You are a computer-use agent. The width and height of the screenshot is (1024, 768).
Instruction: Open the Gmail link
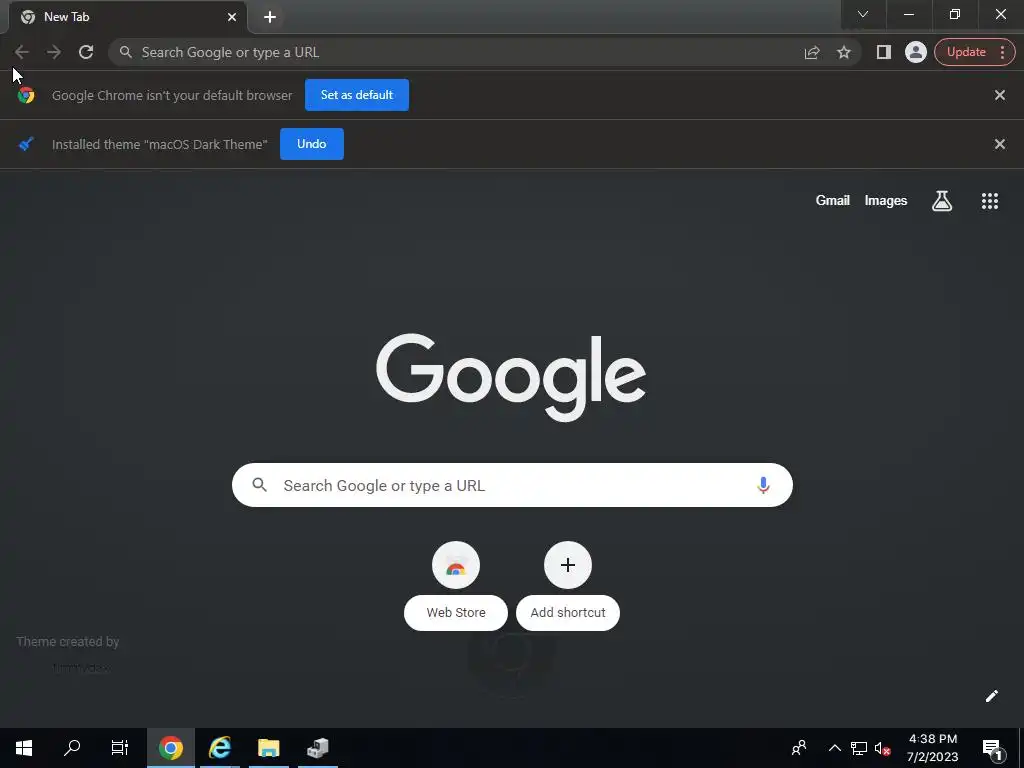click(833, 200)
